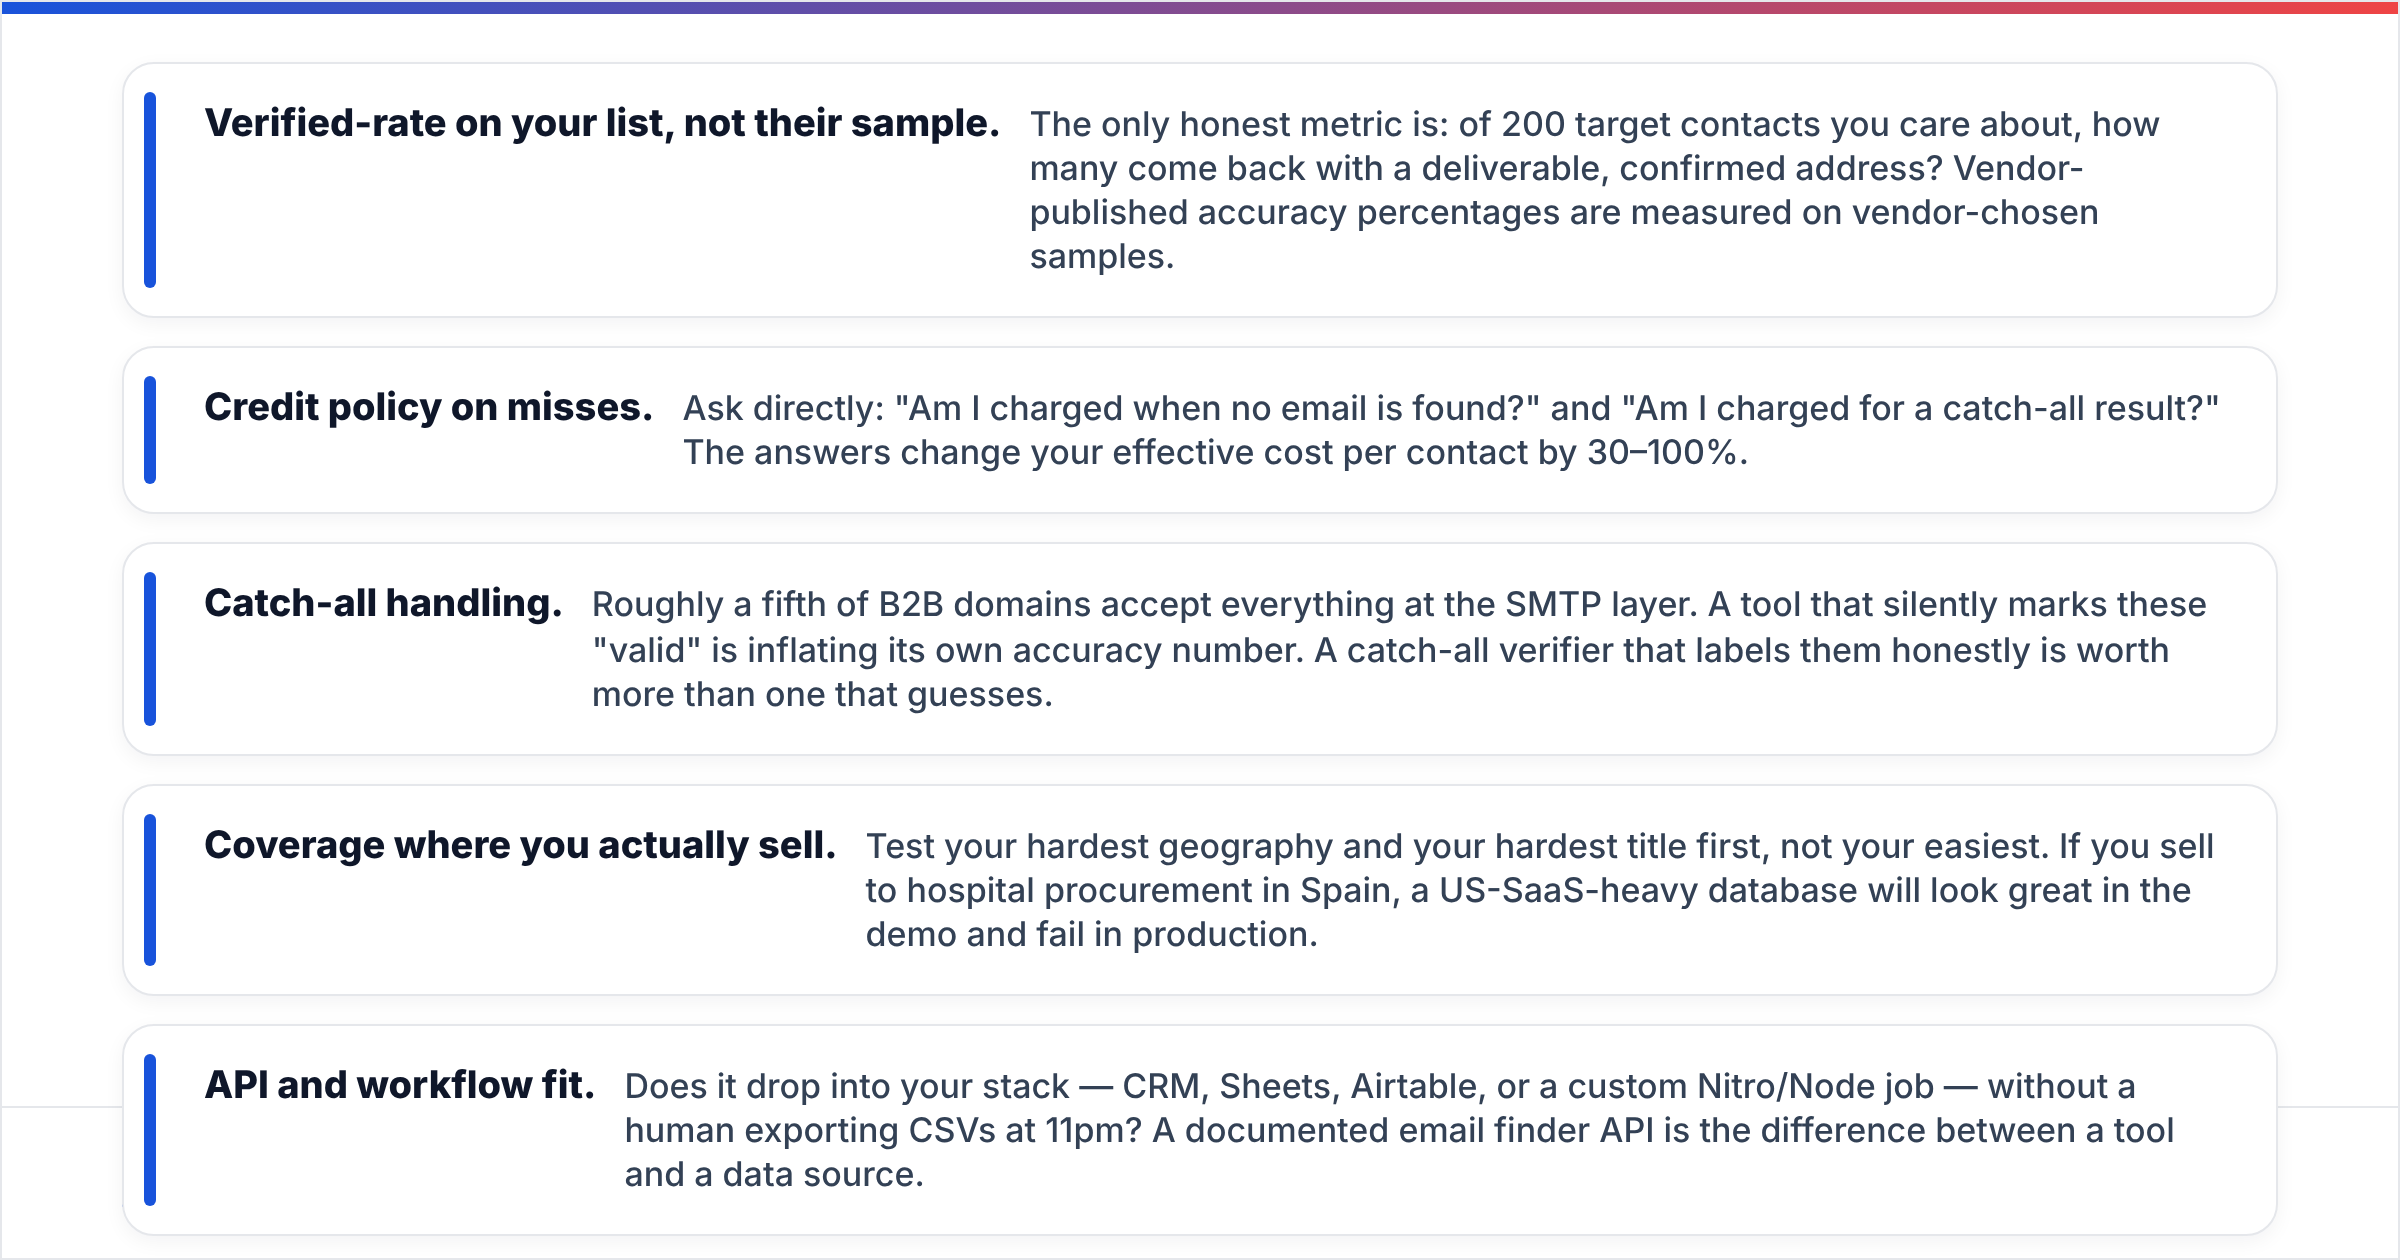Click the gradient progress bar at page top
The width and height of the screenshot is (2400, 1260).
click(1200, 7)
